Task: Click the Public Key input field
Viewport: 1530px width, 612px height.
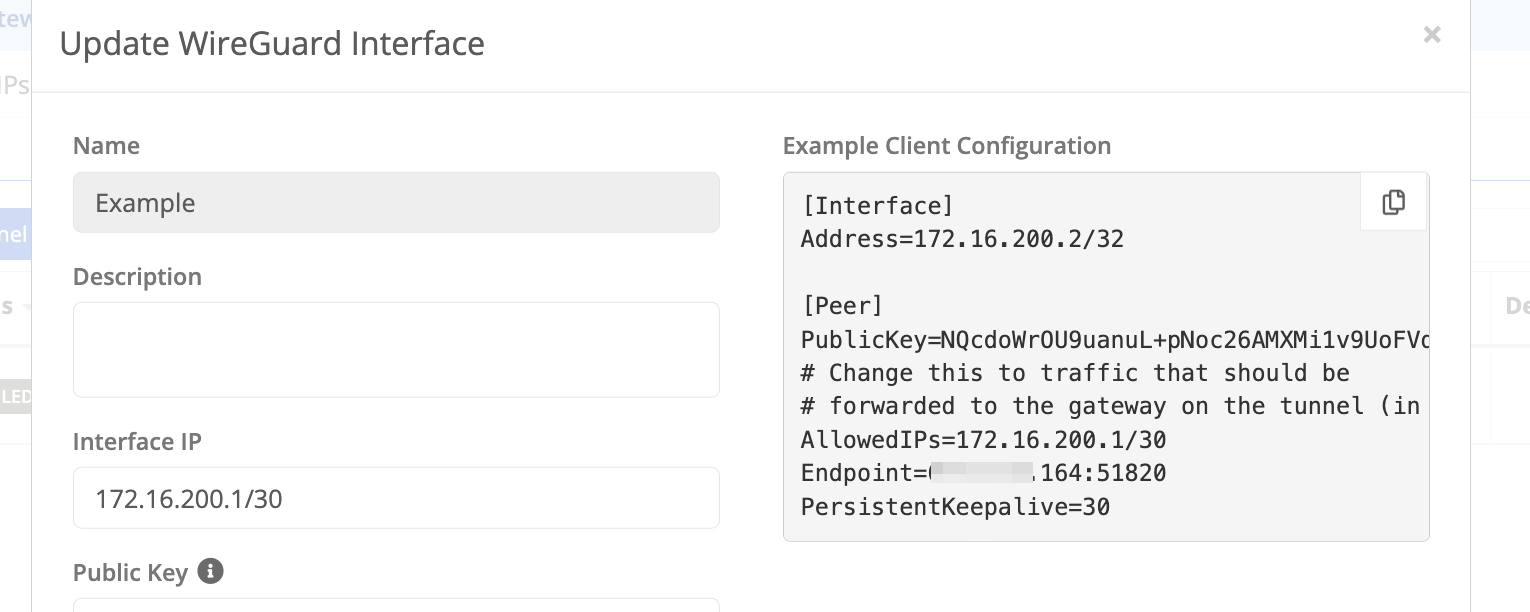Action: tap(396, 608)
